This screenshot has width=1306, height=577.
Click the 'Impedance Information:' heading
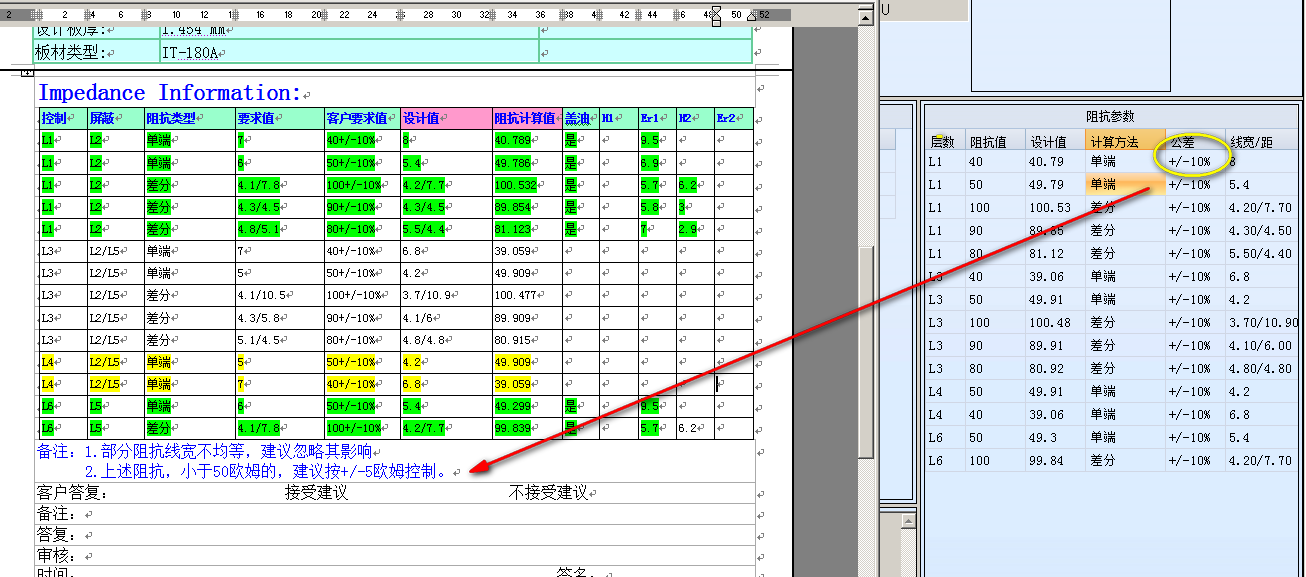tap(169, 93)
